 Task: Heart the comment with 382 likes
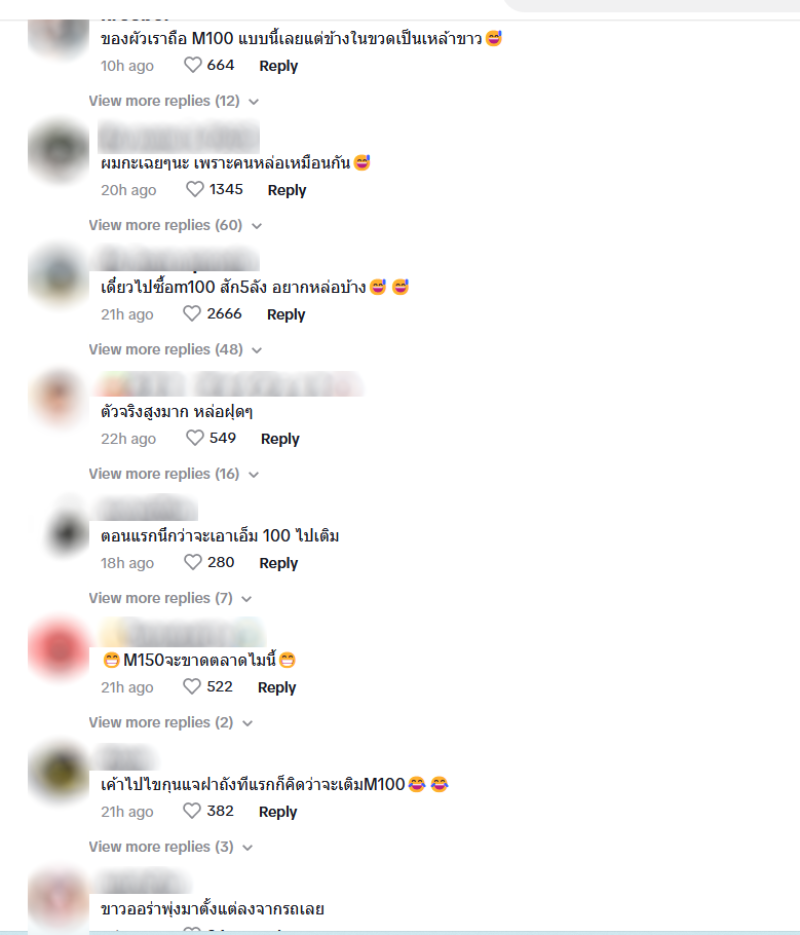pos(192,811)
